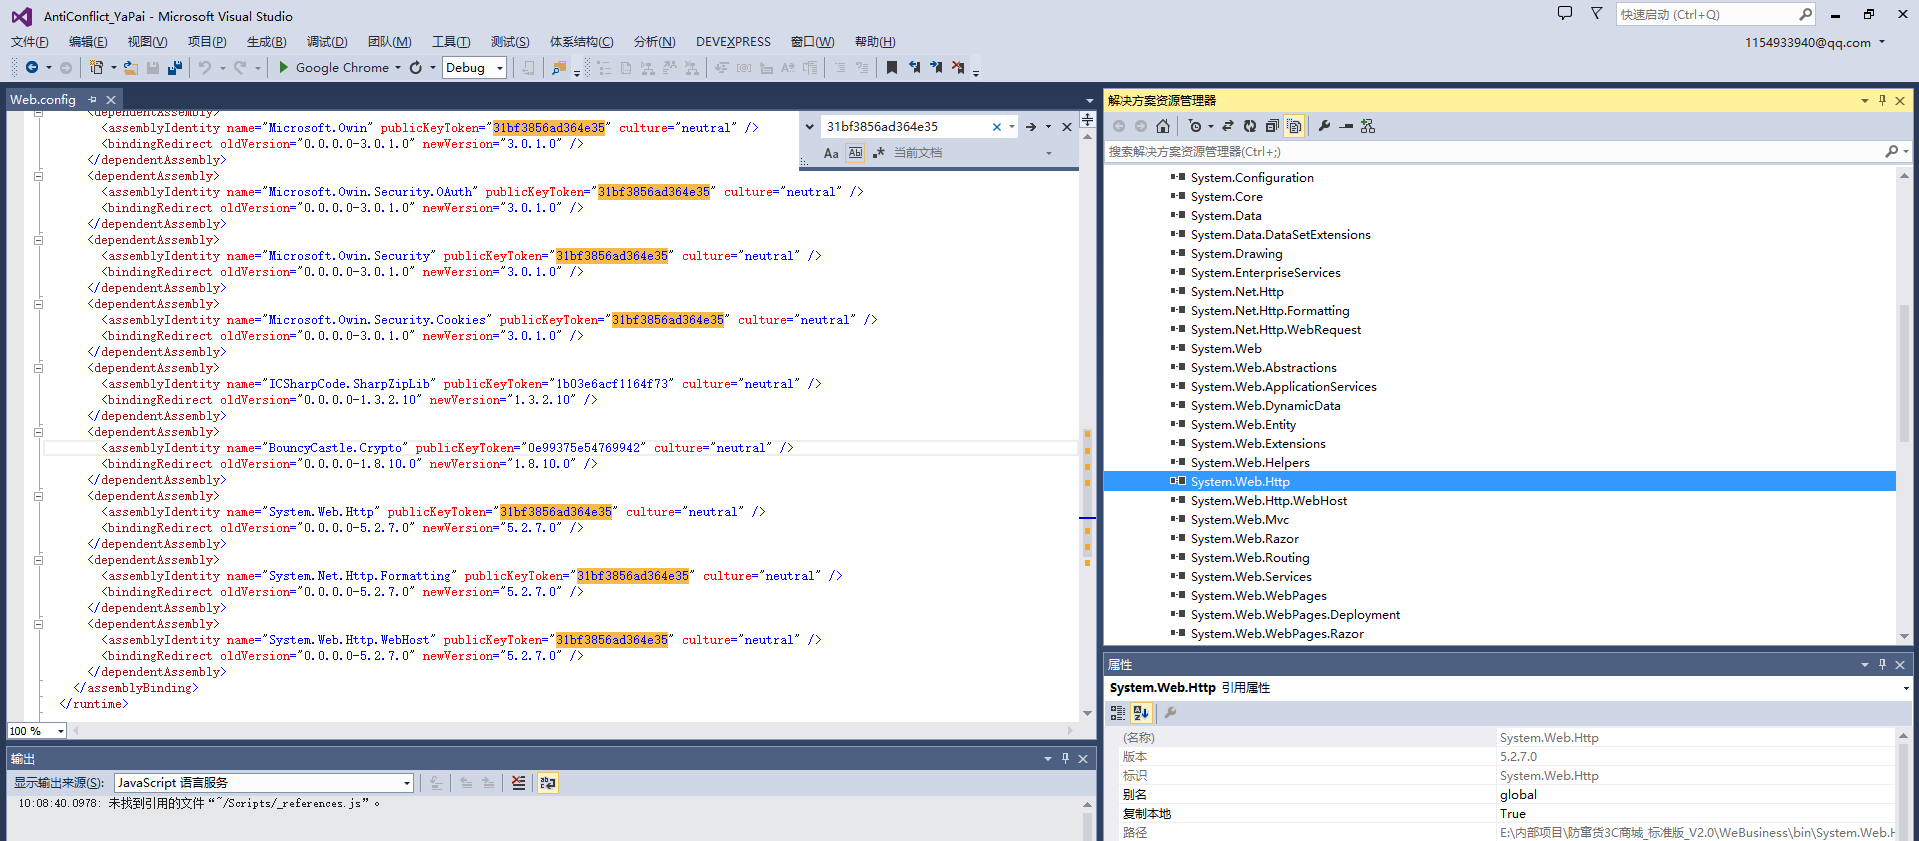Toggle Match Case (Aa) in the find box
Viewport: 1919px width, 841px height.
click(x=831, y=153)
